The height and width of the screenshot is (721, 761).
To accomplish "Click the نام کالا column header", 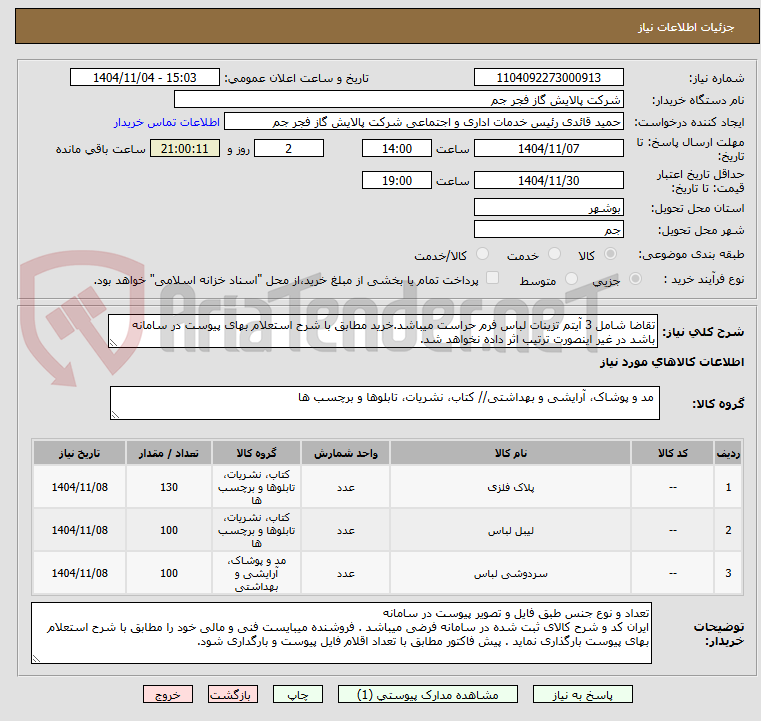I will tap(511, 453).
